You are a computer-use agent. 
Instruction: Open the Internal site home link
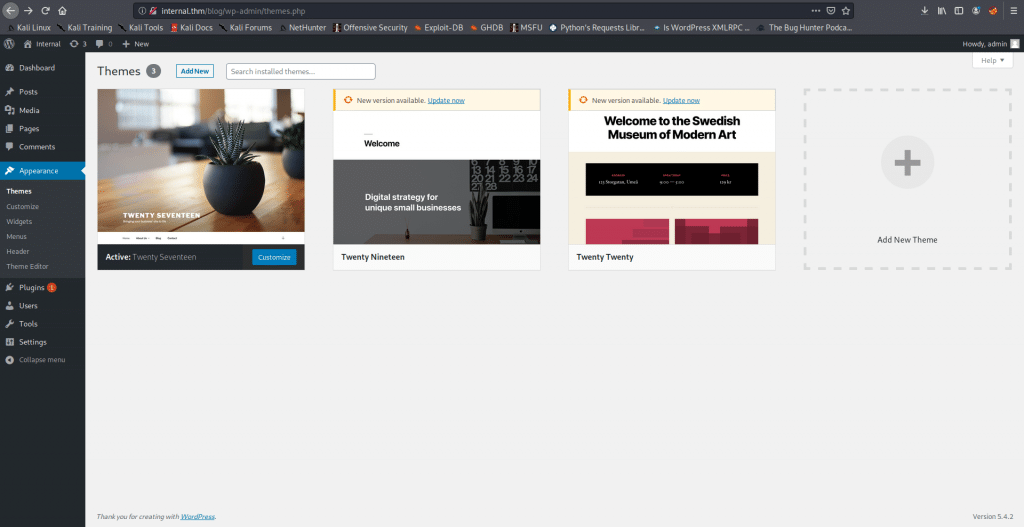point(42,44)
